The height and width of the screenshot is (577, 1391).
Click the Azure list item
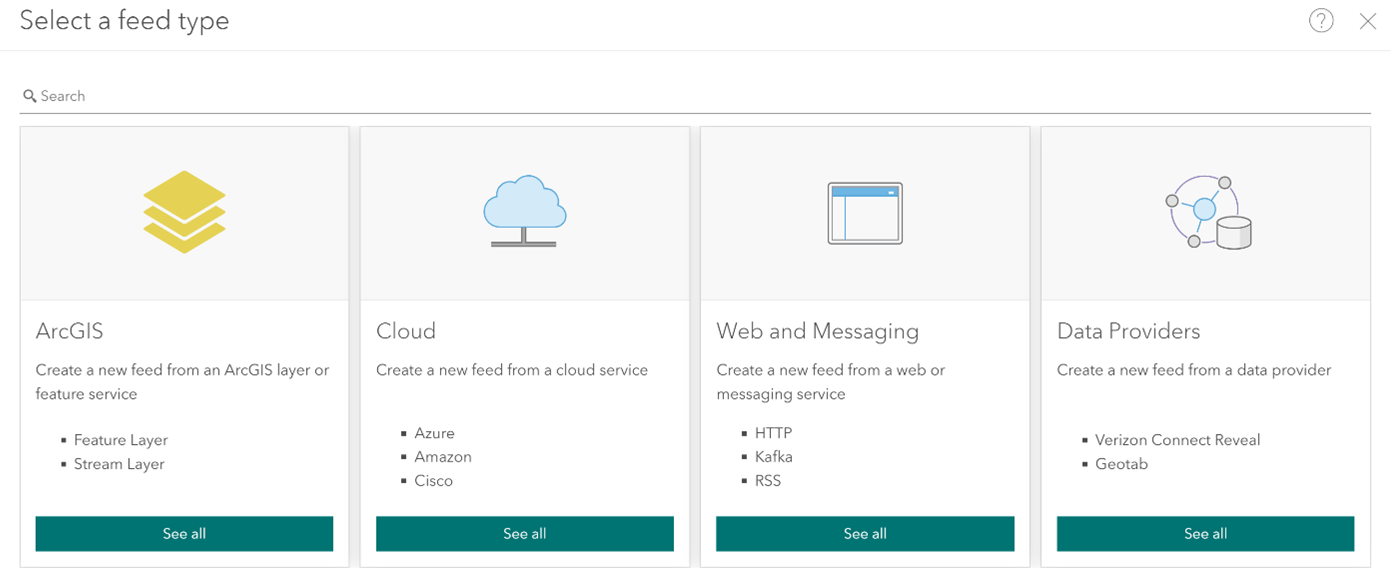click(435, 433)
